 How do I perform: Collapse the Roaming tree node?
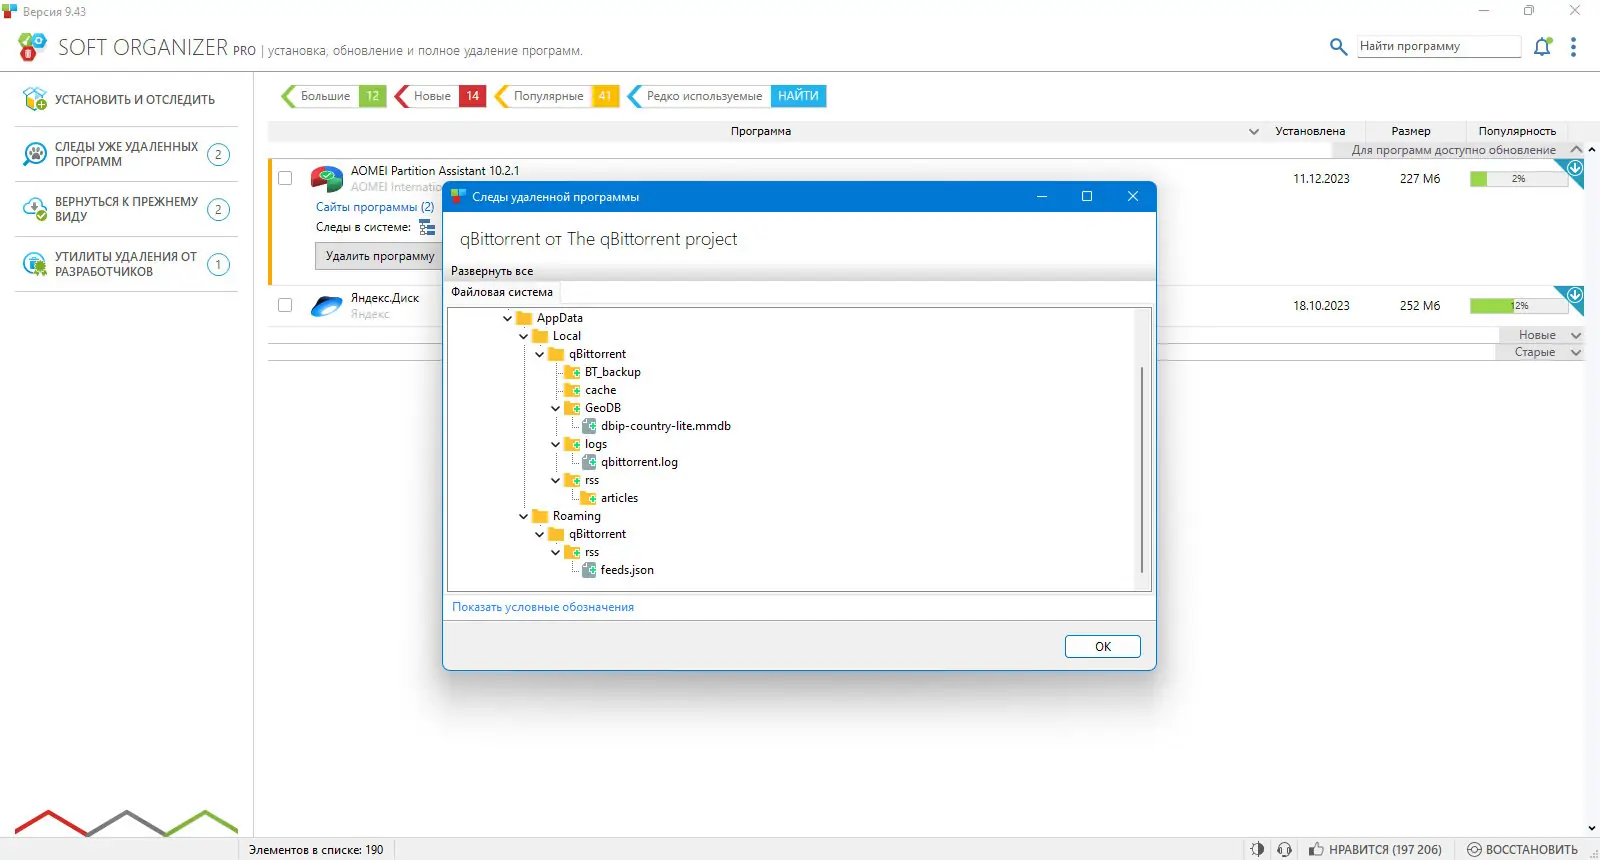523,516
